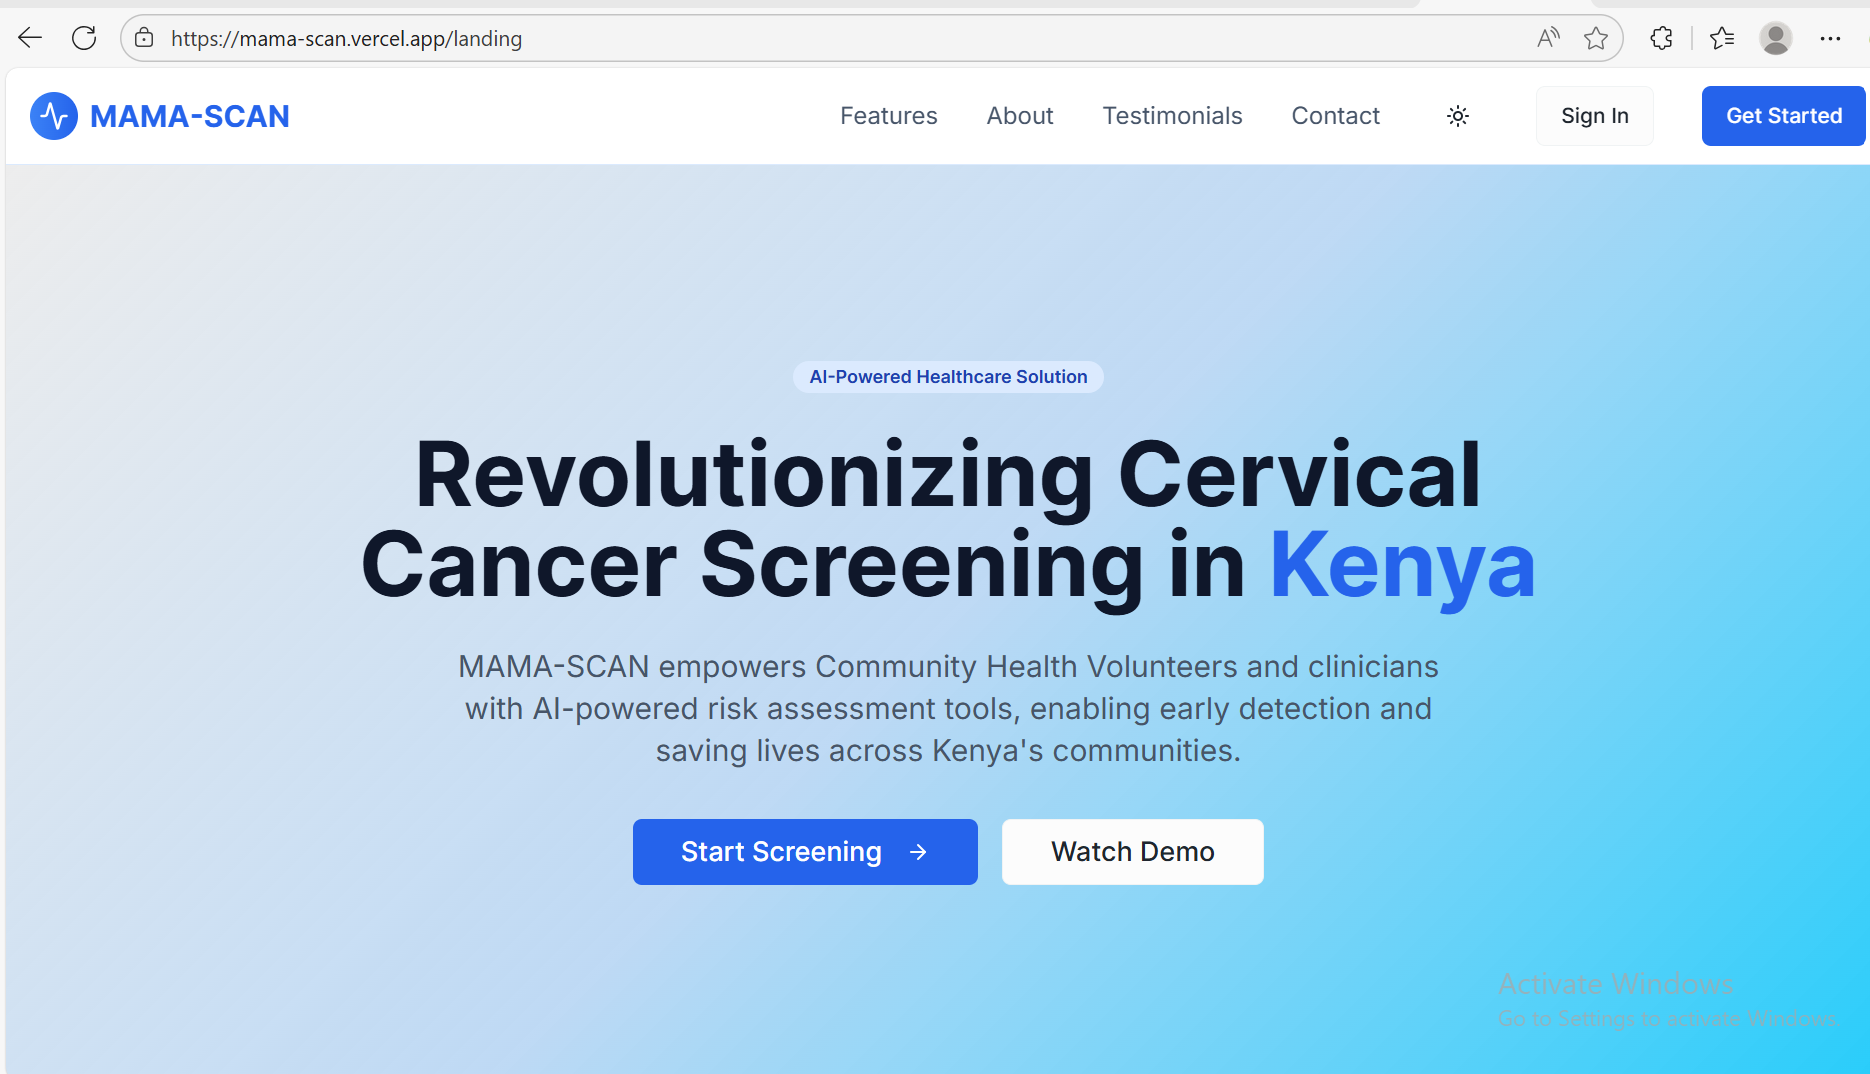
Task: Click the Sign In button
Action: coord(1594,115)
